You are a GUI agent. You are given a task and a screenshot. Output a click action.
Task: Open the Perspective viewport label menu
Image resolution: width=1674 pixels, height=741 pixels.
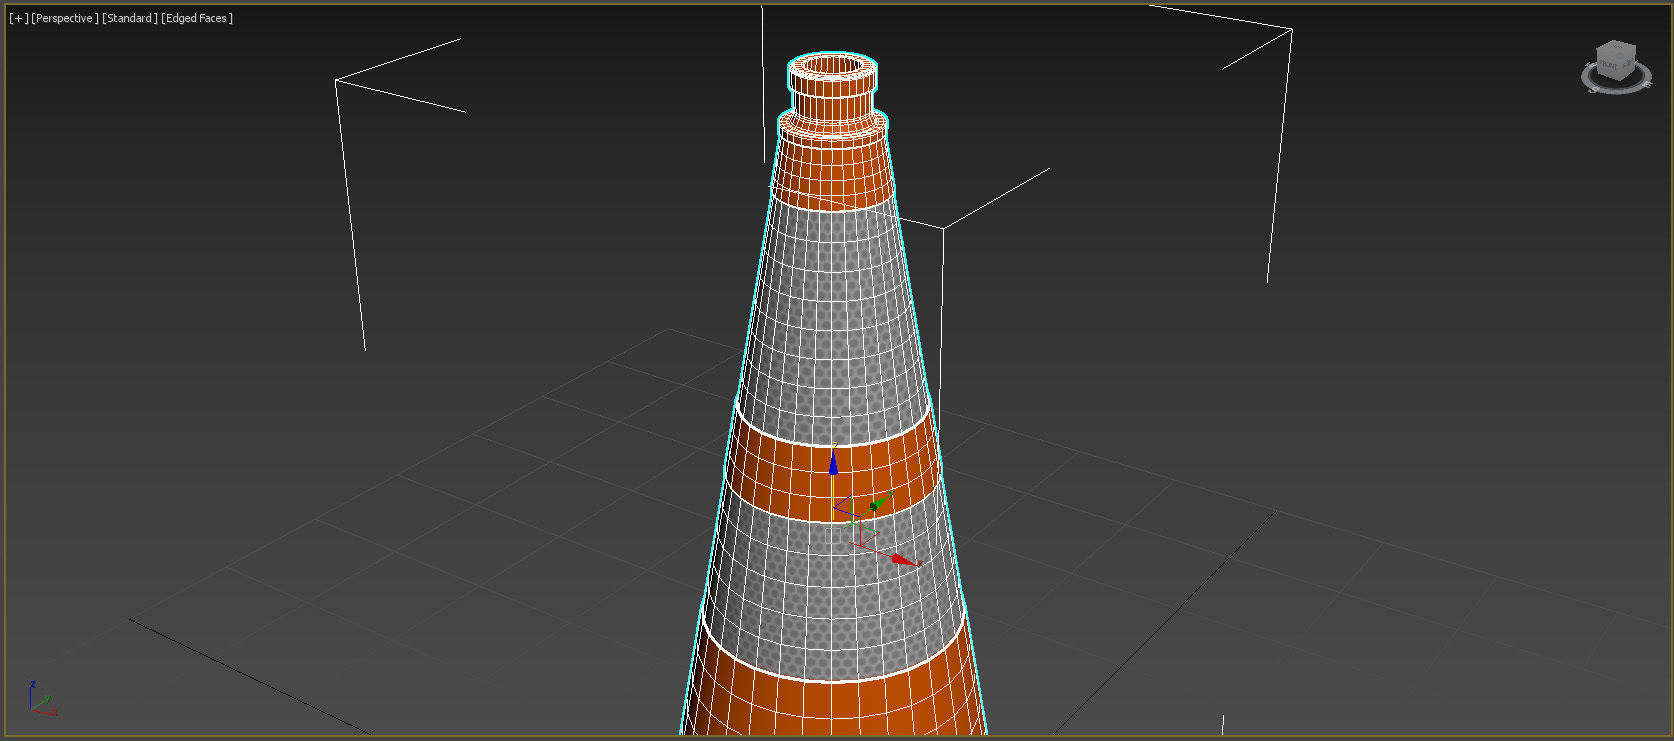pyautogui.click(x=65, y=18)
